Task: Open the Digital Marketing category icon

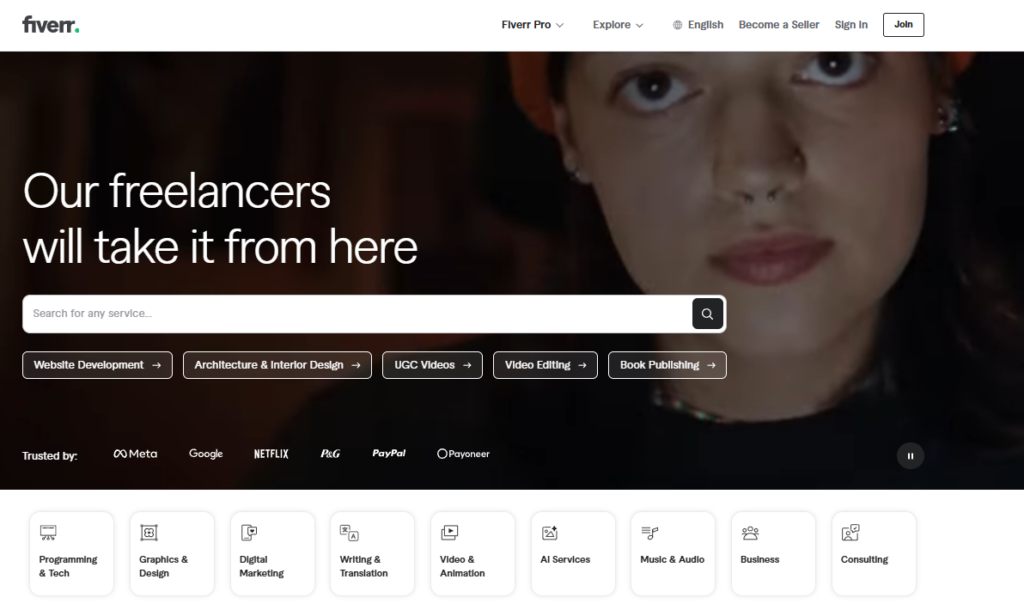Action: [249, 533]
